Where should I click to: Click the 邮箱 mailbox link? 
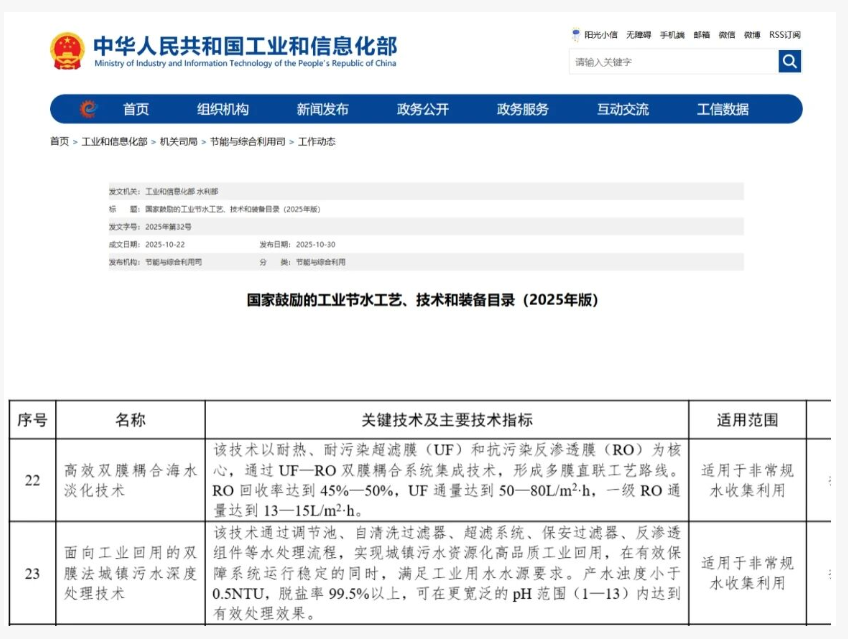pyautogui.click(x=702, y=35)
